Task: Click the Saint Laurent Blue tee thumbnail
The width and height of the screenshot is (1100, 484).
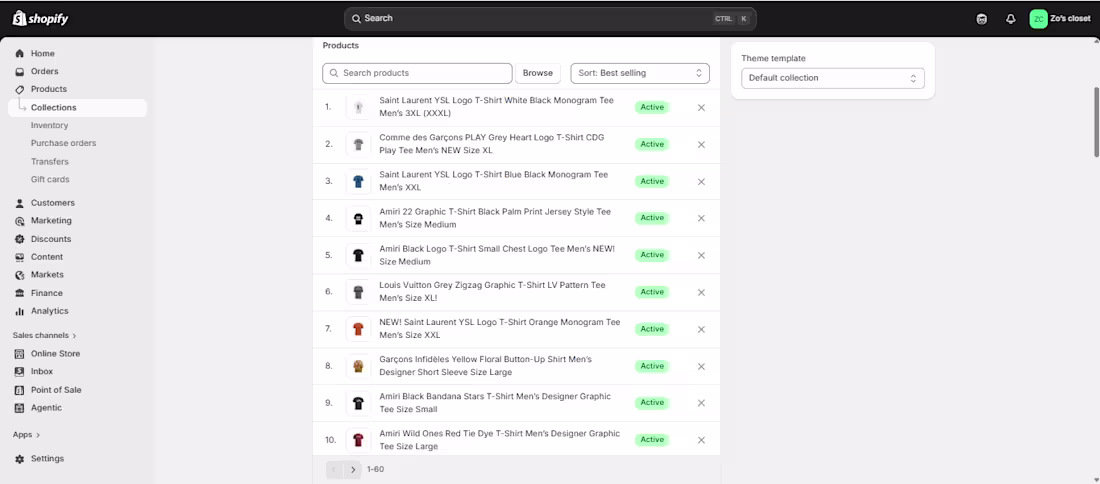Action: [x=358, y=182]
